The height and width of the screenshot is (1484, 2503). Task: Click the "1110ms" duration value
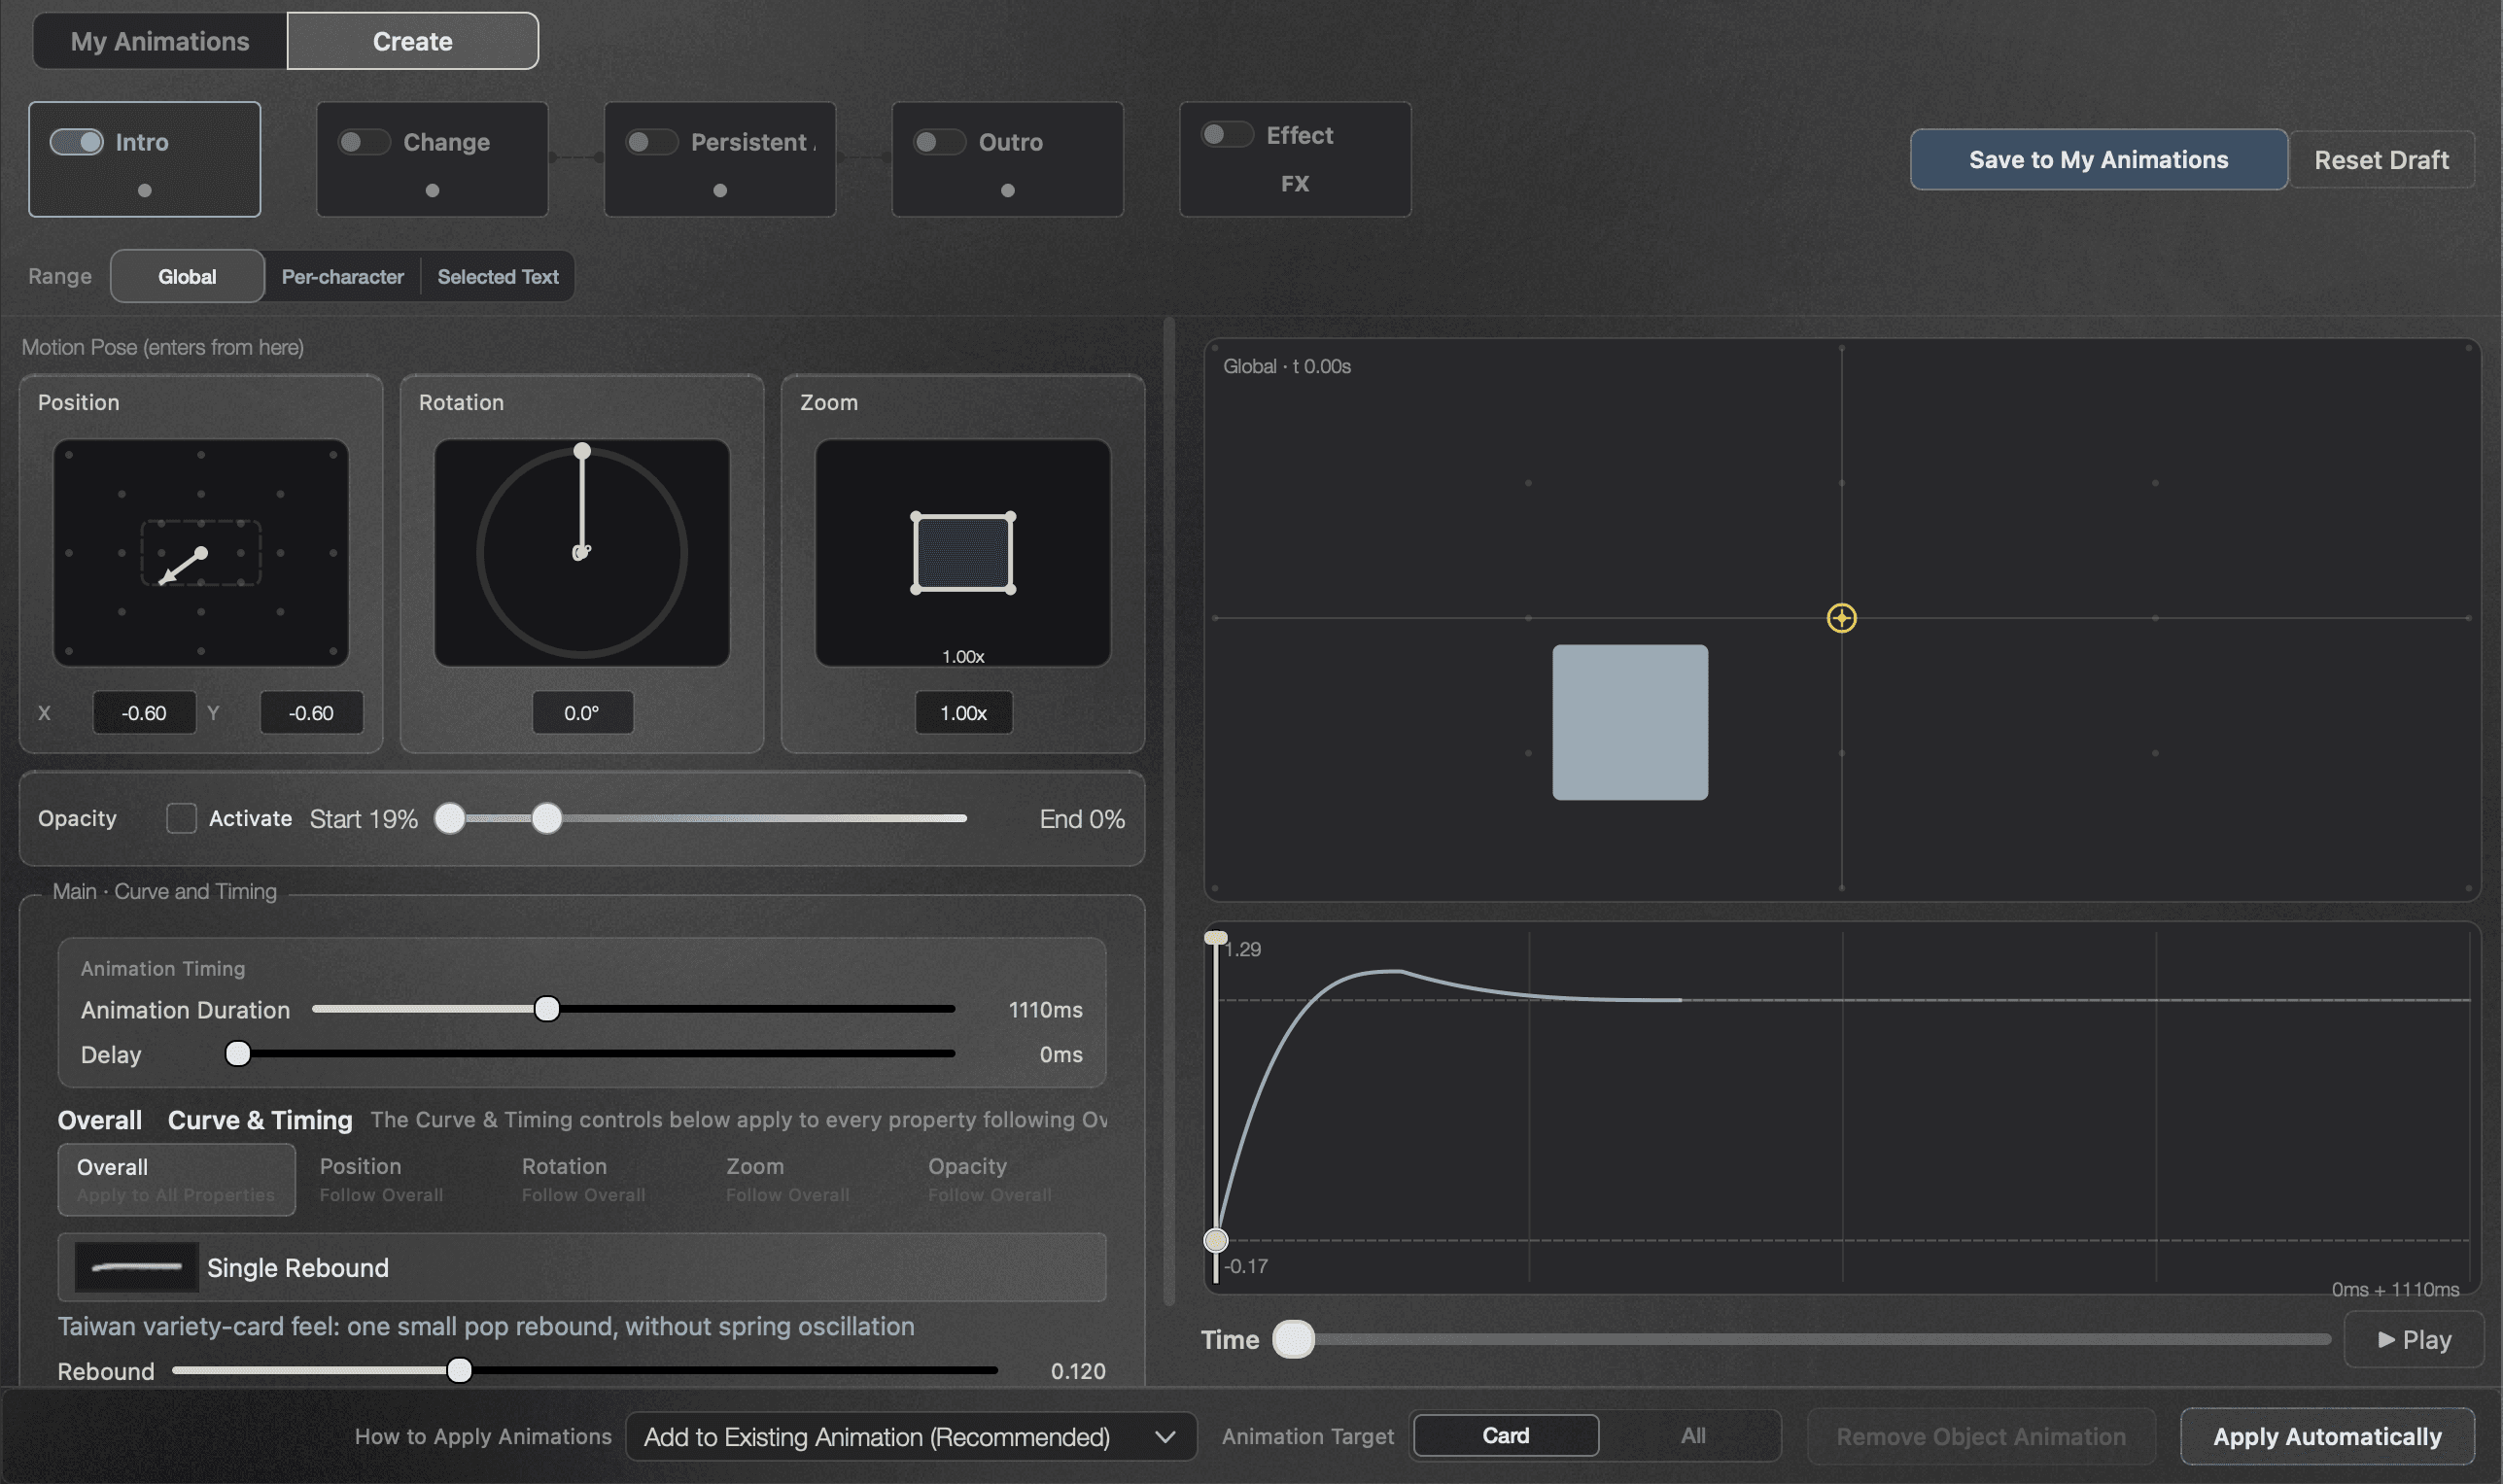(x=1045, y=1009)
